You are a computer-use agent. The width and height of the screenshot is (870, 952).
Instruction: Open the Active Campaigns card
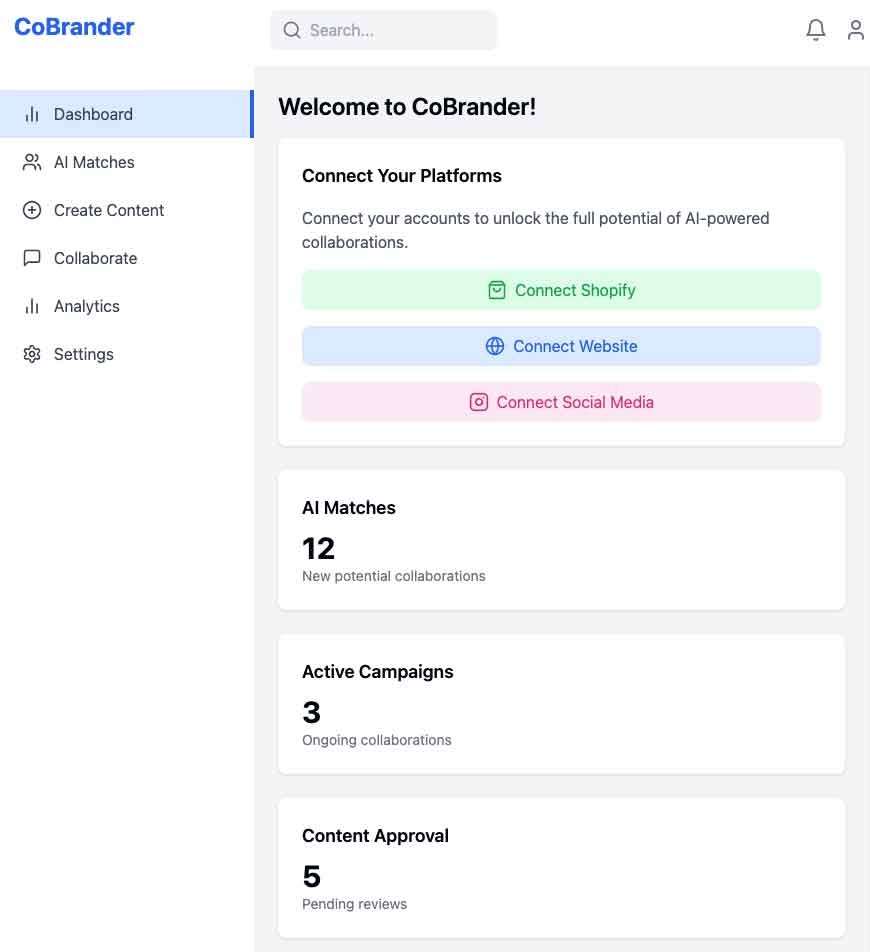point(561,704)
